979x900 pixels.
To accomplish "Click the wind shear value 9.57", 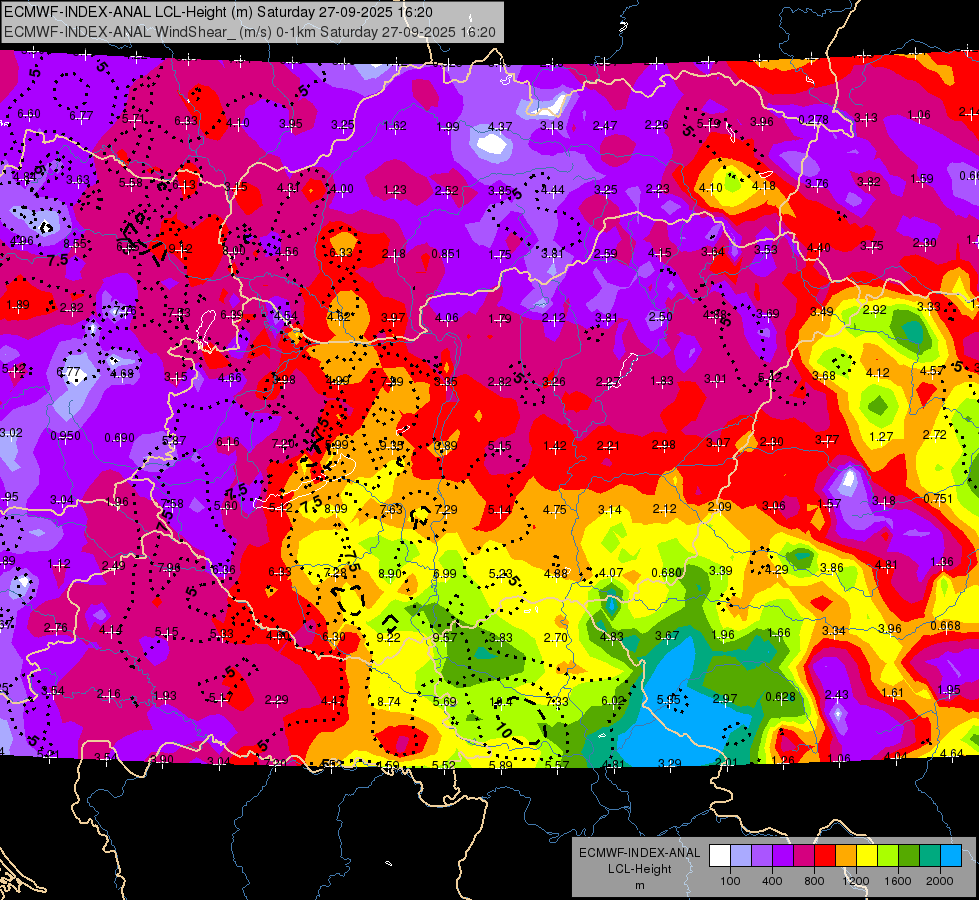I will [x=445, y=638].
